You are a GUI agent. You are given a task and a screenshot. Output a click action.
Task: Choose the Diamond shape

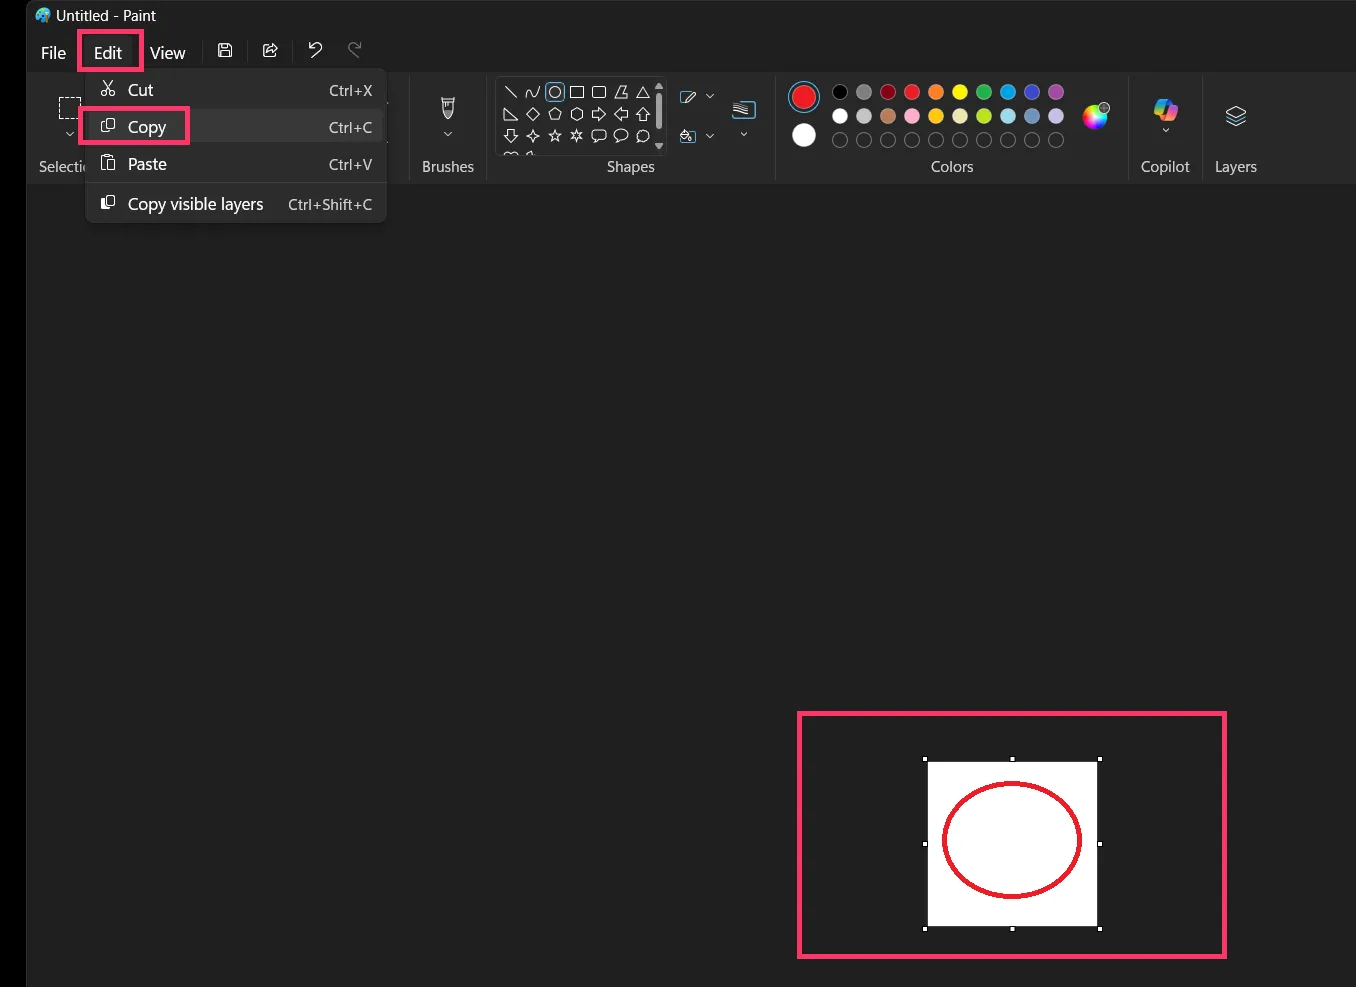tap(533, 114)
